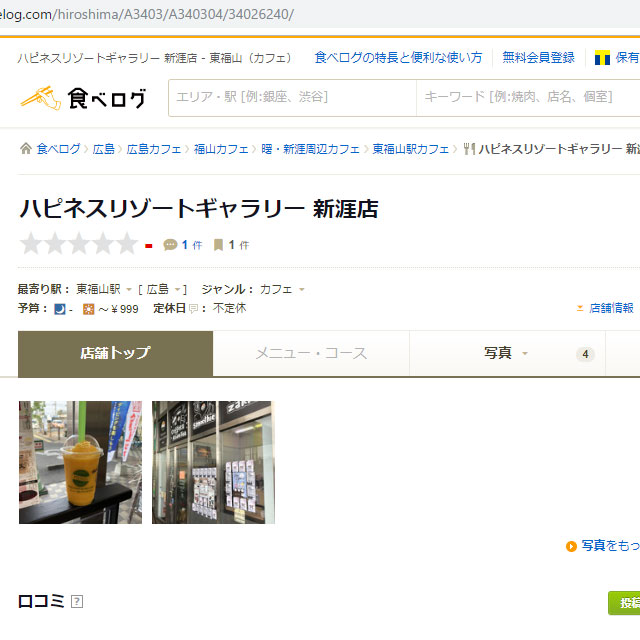The height and width of the screenshot is (640, 640).
Task: Select the 店舗トップ tab
Action: (x=116, y=353)
